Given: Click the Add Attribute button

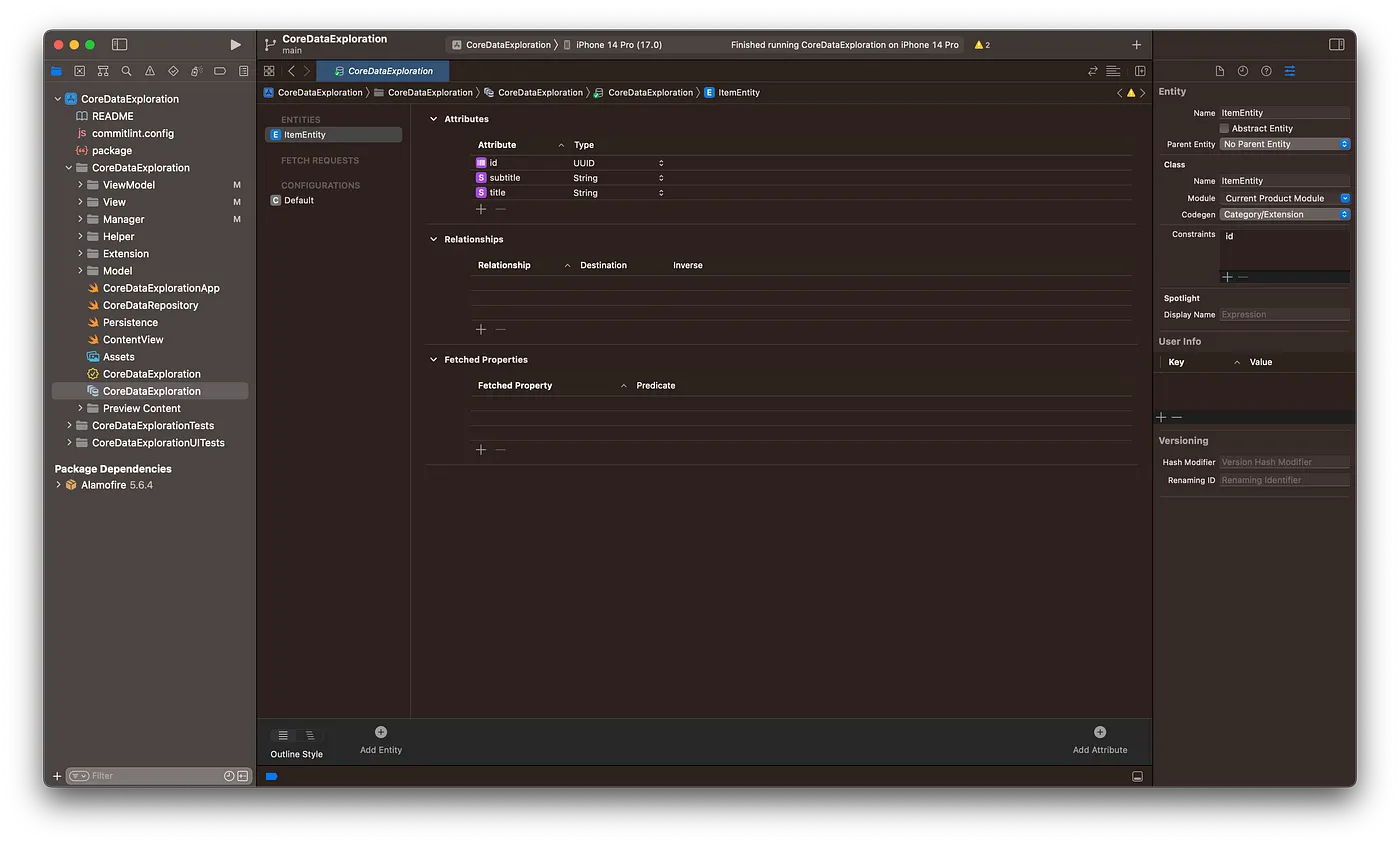Looking at the screenshot, I should (x=1100, y=740).
